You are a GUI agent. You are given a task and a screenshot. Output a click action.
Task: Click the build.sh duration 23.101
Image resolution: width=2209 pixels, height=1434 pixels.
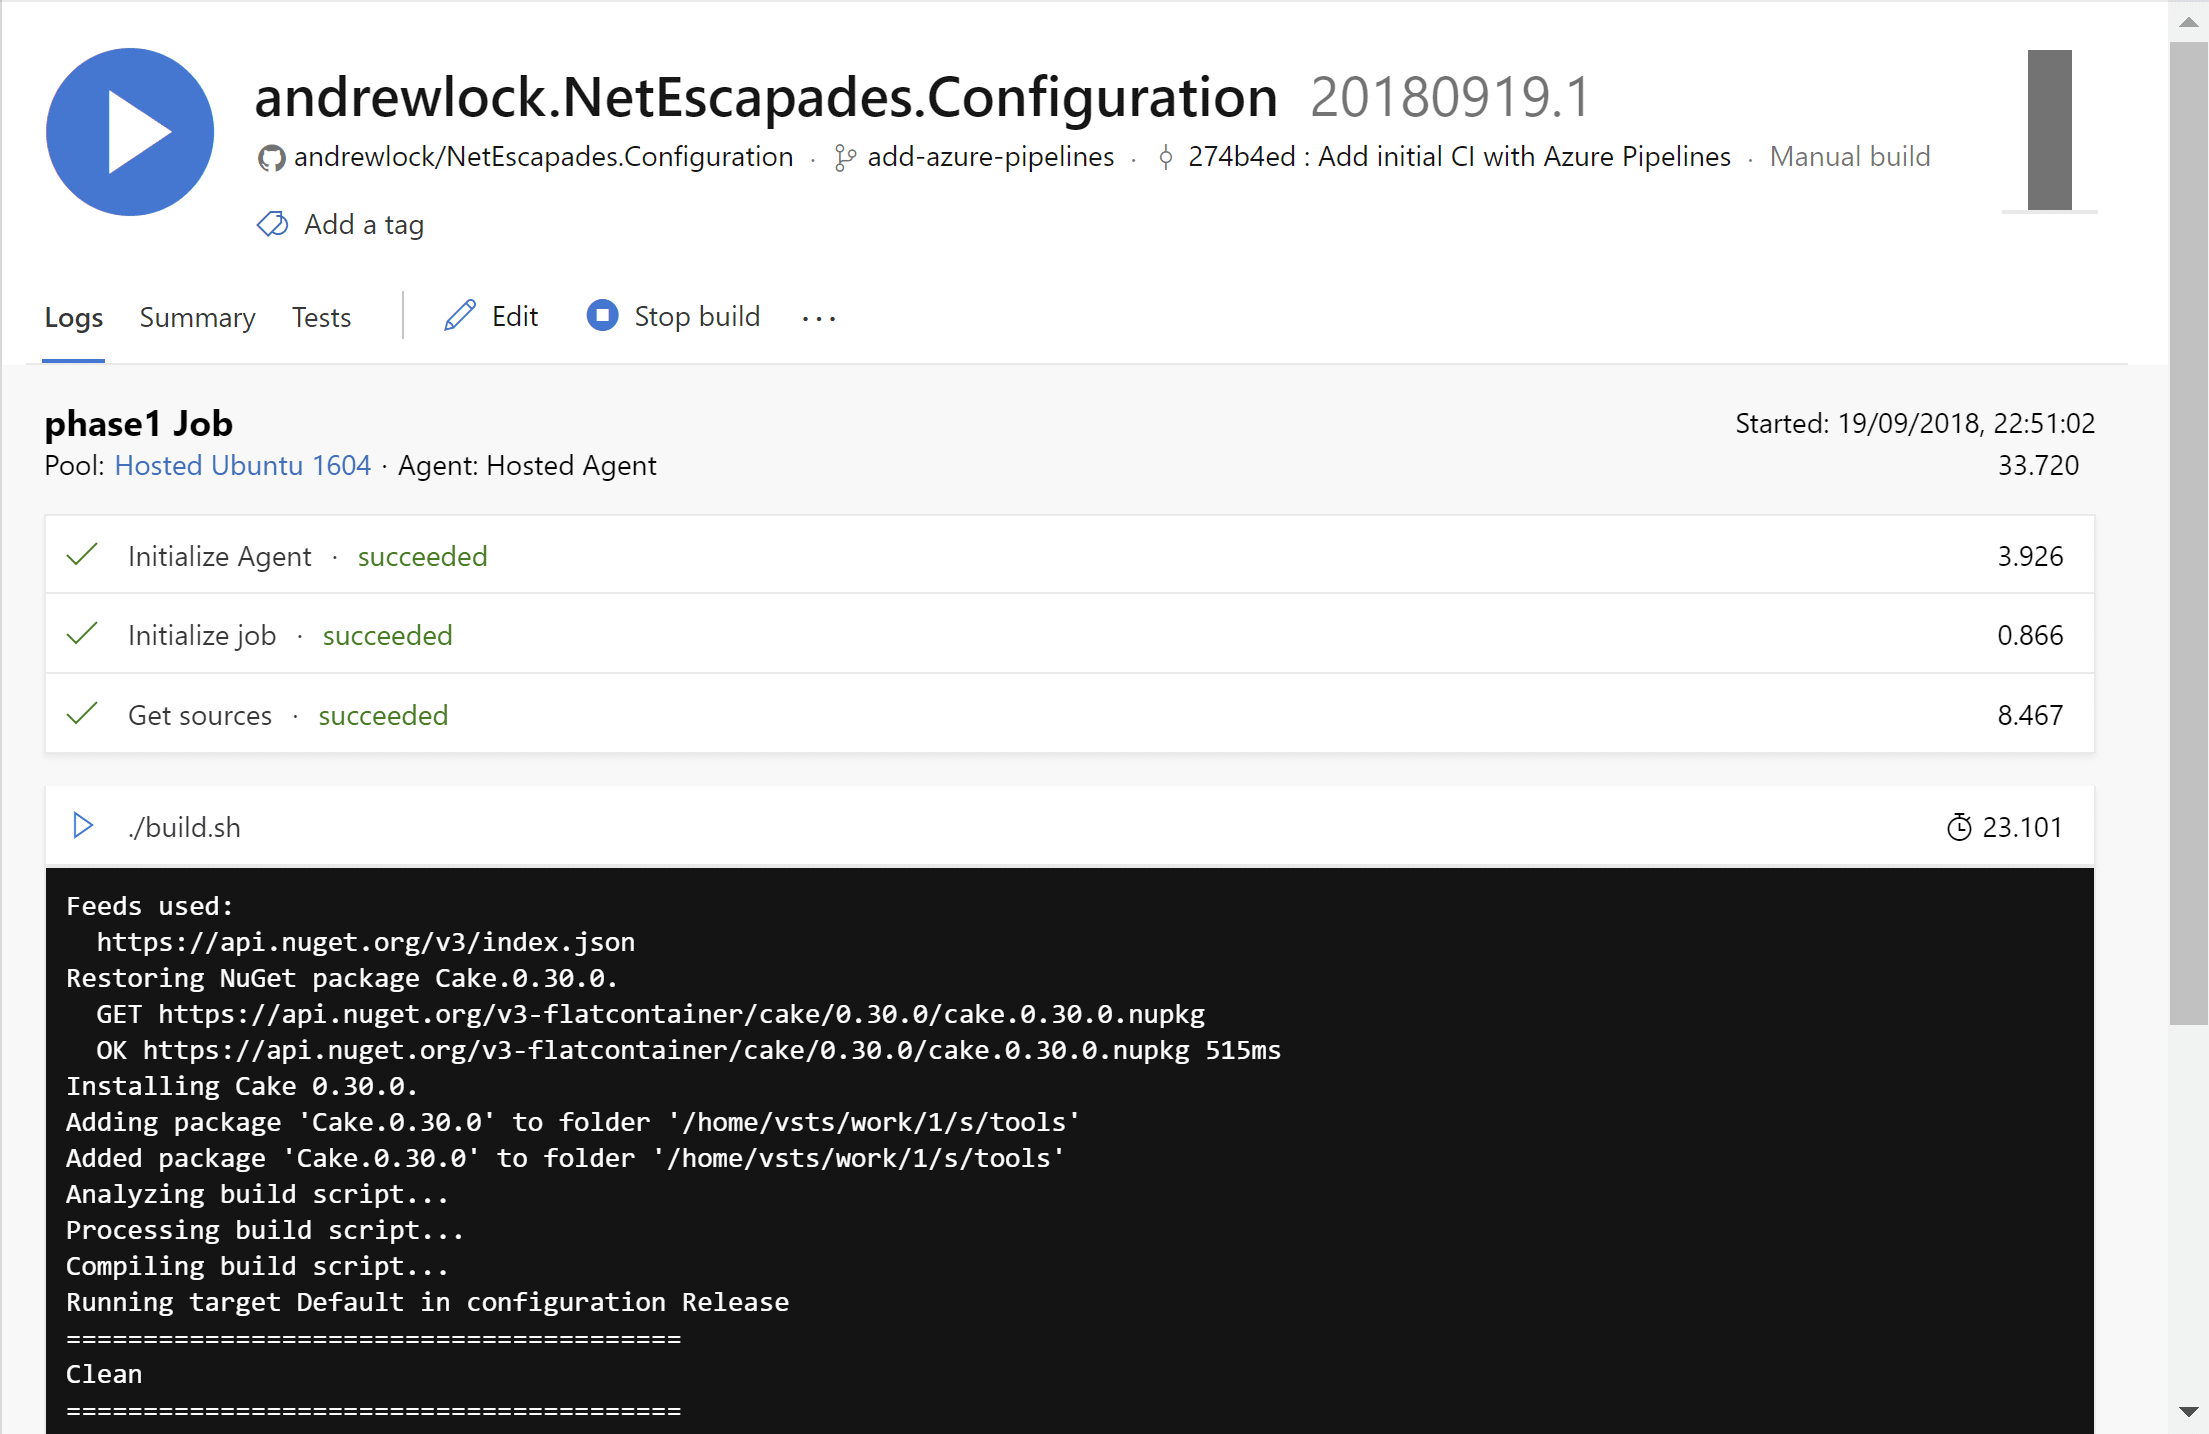coord(2022,827)
